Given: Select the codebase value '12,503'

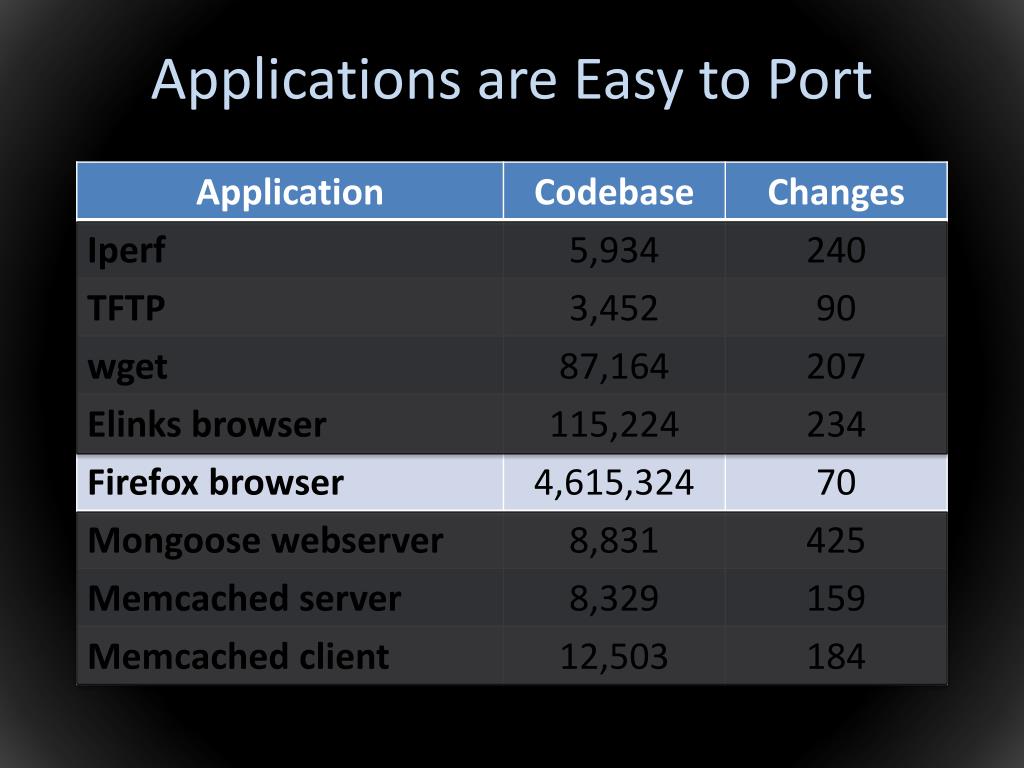Looking at the screenshot, I should coord(614,656).
